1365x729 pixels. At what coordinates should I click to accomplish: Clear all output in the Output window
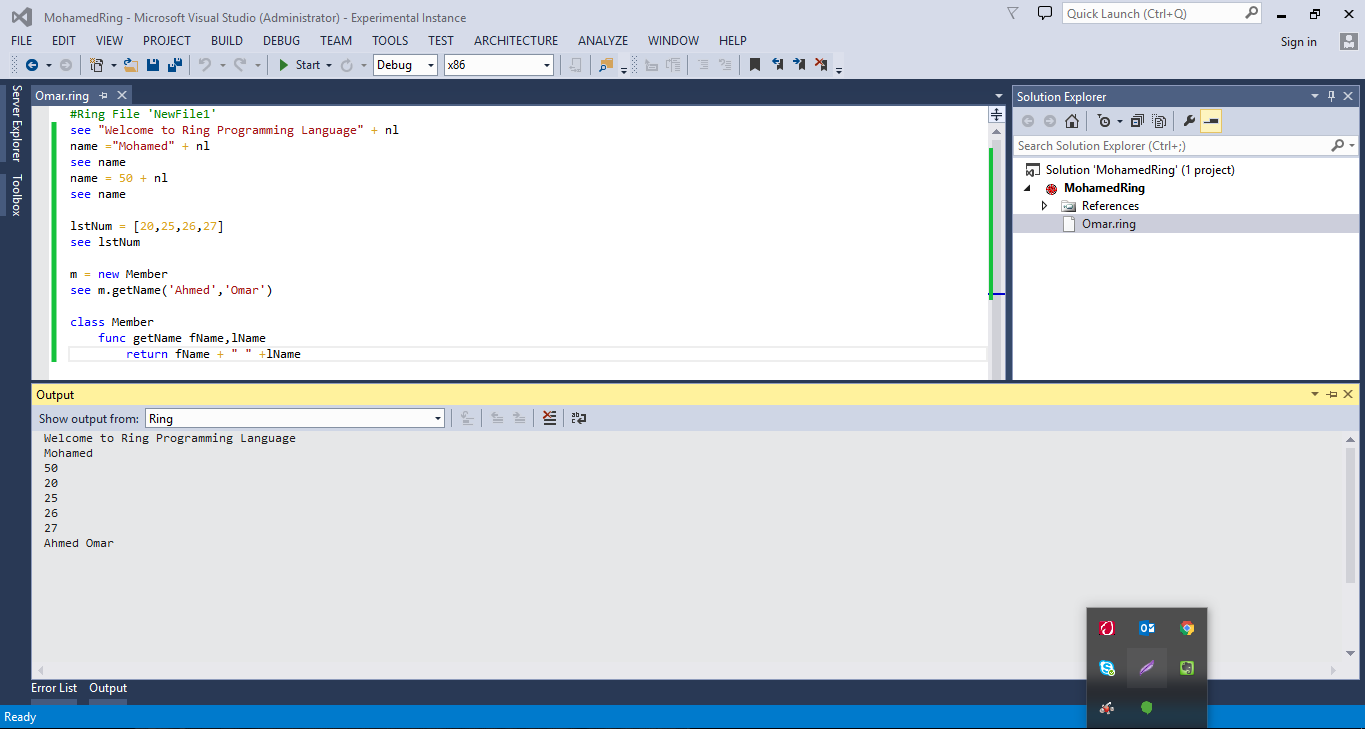click(549, 418)
